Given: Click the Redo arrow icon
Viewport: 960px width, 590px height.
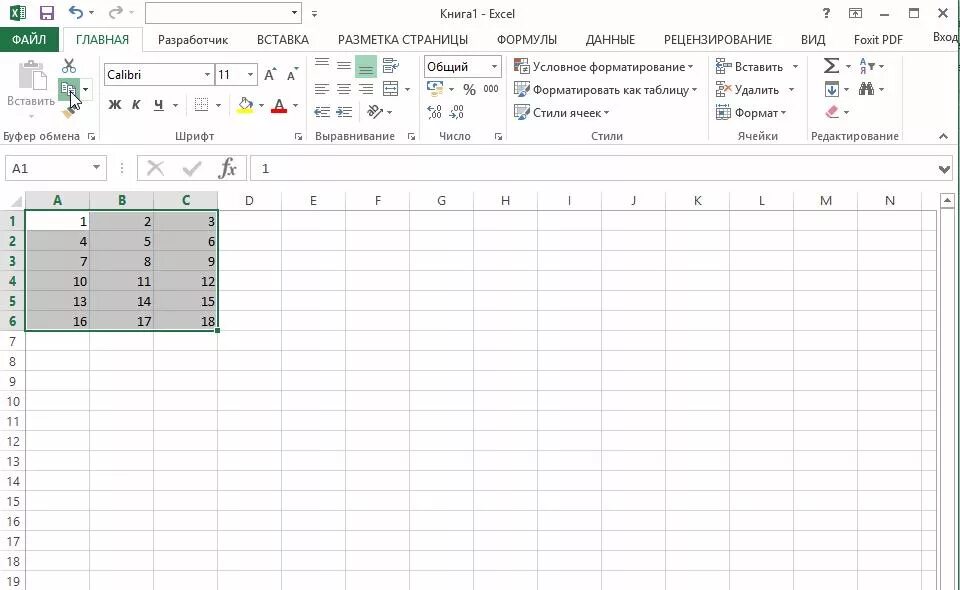Looking at the screenshot, I should [116, 12].
